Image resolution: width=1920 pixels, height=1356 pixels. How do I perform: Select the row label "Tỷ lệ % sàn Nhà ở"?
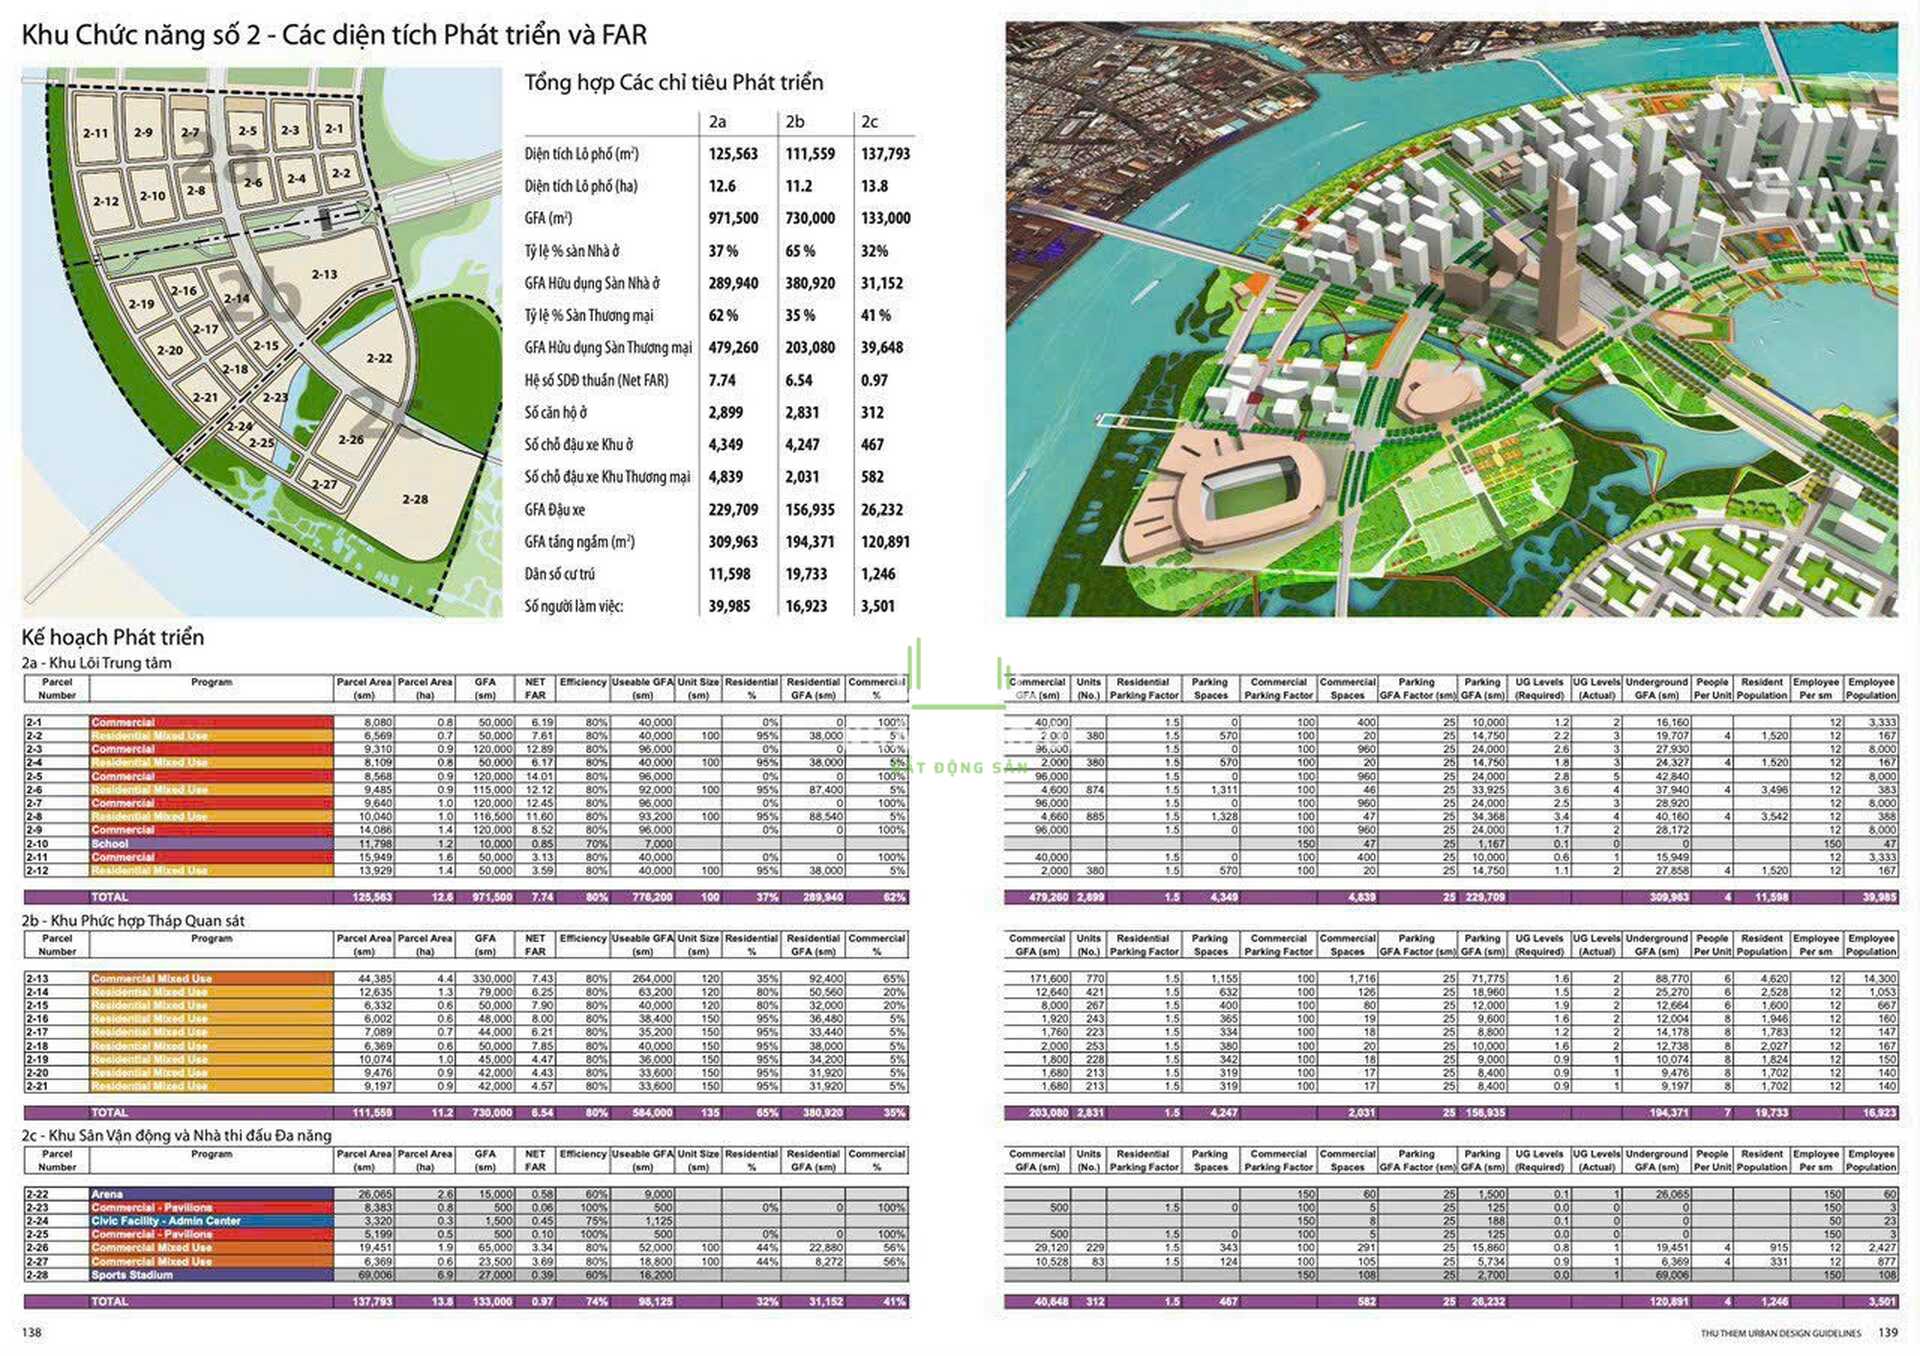pos(572,251)
